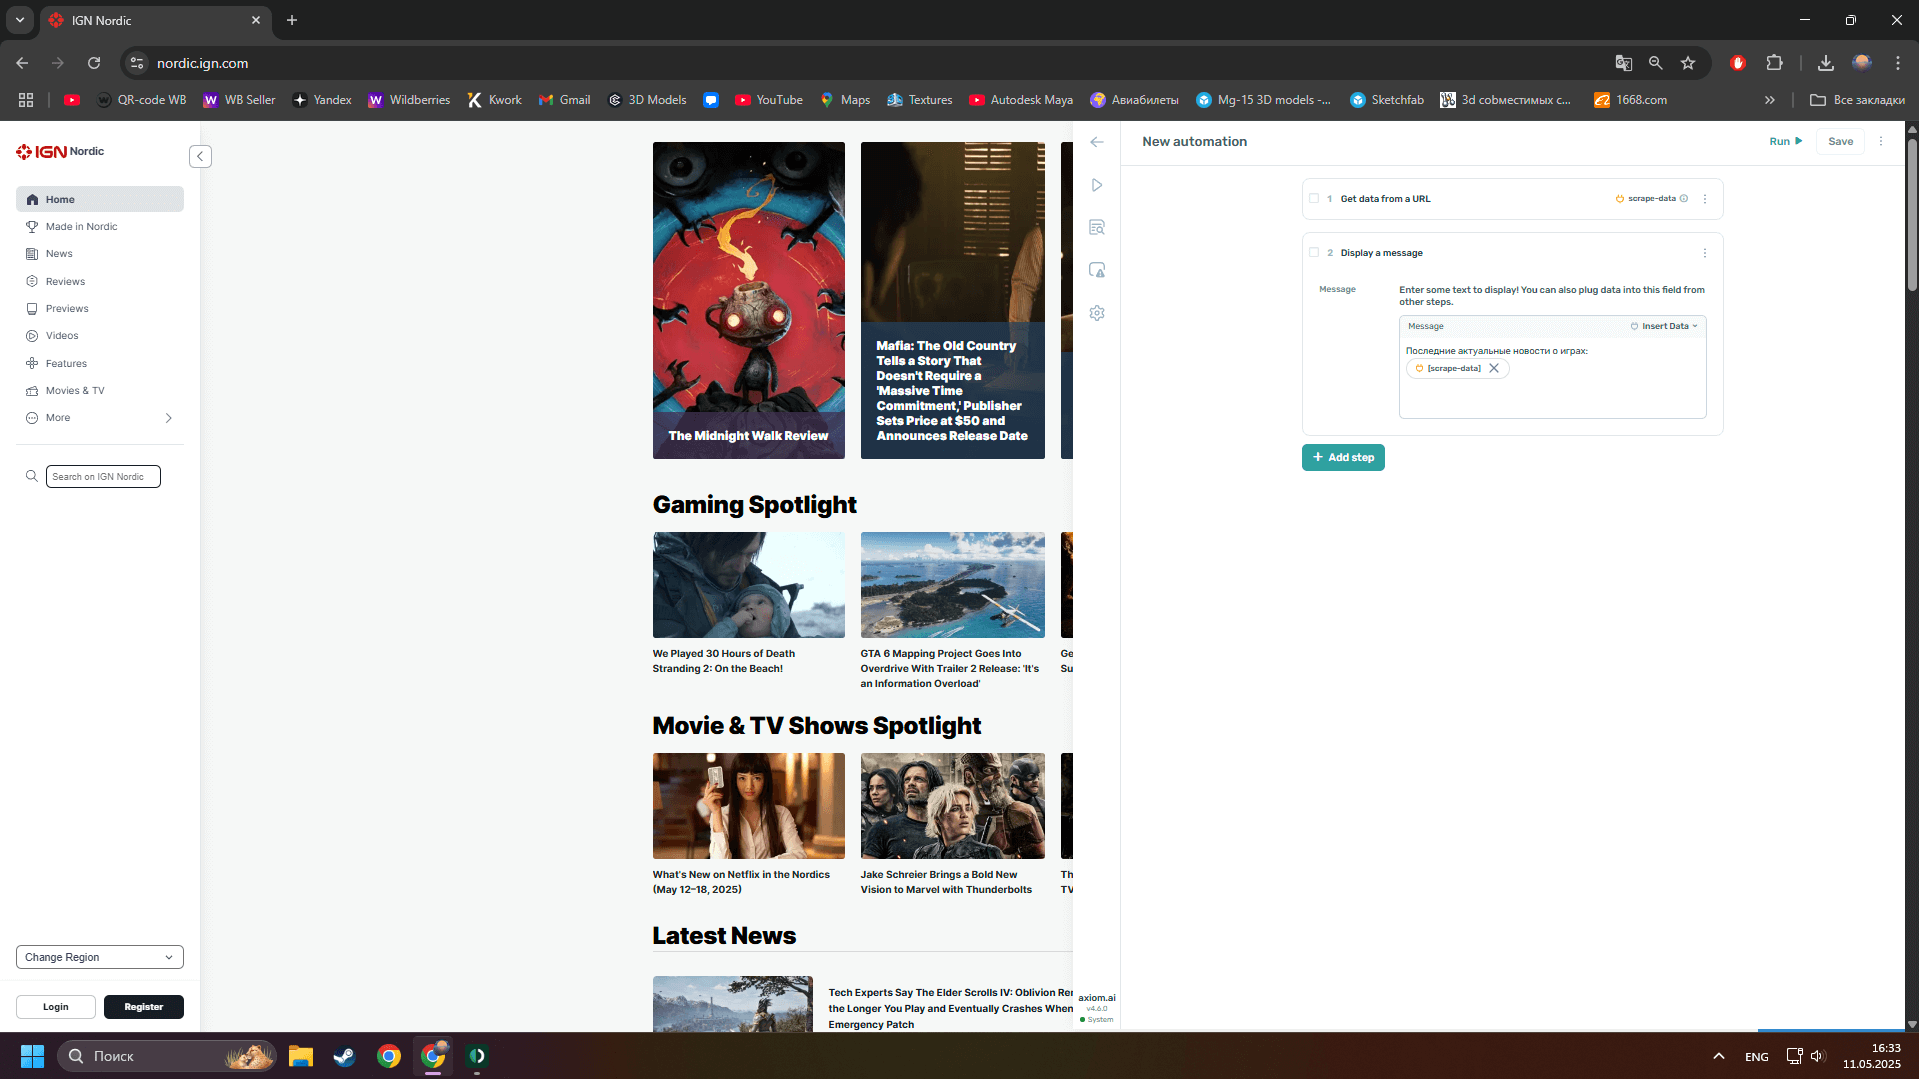Image resolution: width=1919 pixels, height=1079 pixels.
Task: Open Previews in the IGN sidebar
Action: click(x=100, y=309)
